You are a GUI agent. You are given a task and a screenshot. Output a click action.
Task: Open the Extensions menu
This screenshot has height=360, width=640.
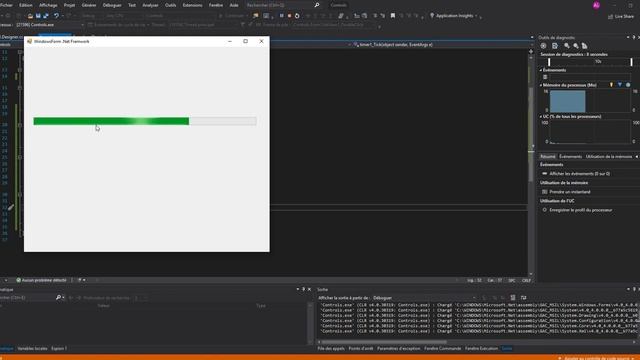click(192, 5)
